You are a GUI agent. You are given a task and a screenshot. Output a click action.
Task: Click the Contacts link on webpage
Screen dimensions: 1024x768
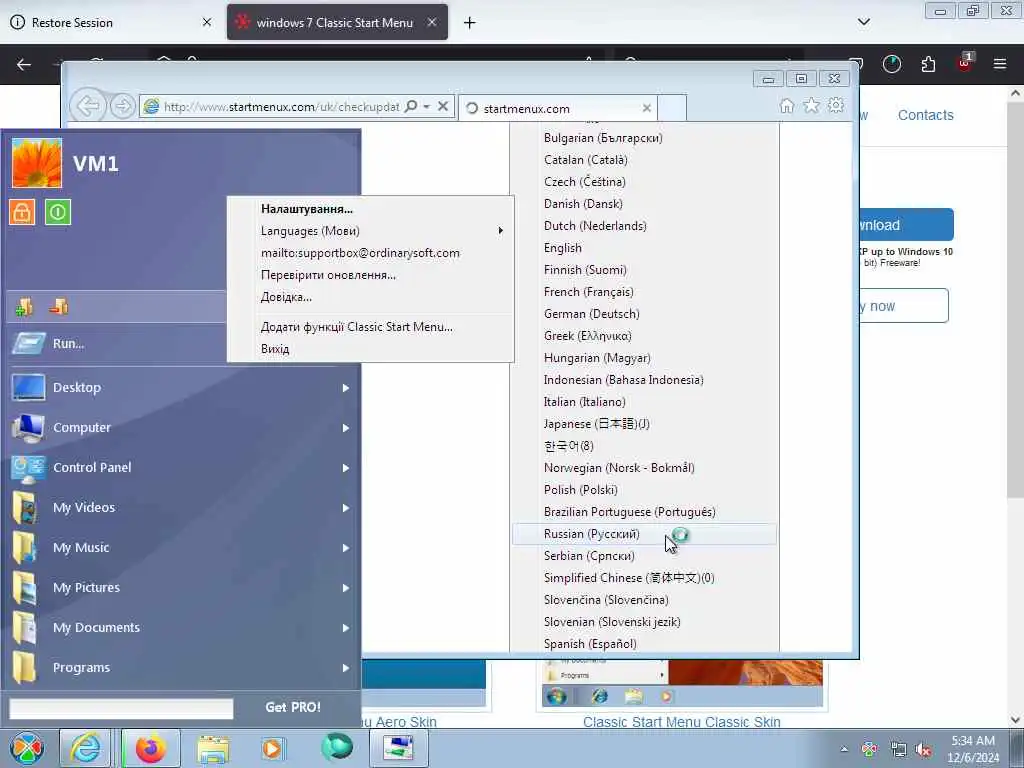coord(925,115)
